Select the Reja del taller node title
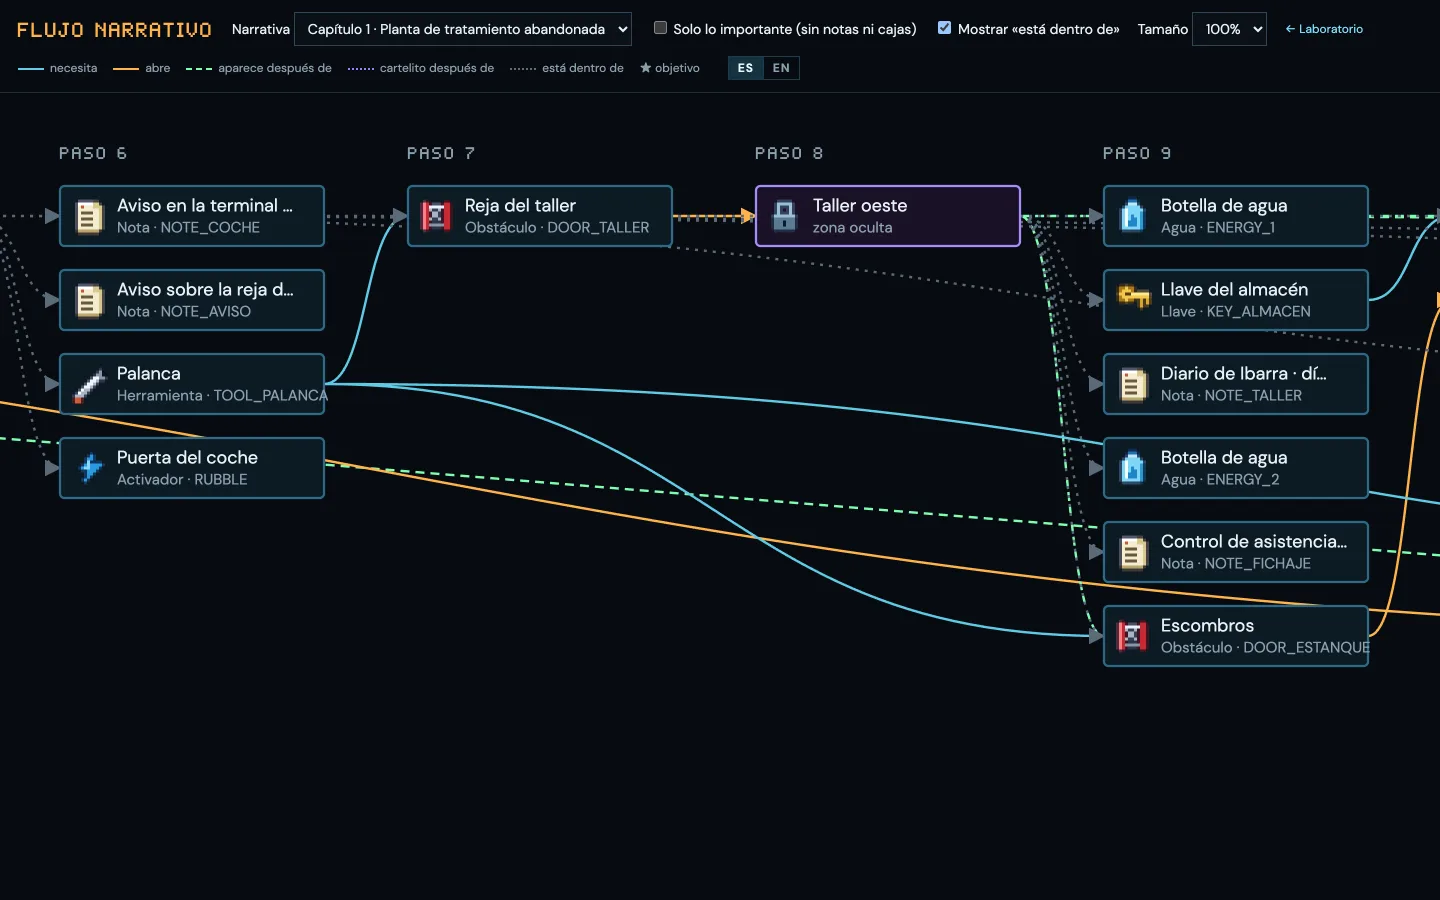The height and width of the screenshot is (900, 1440). click(x=520, y=205)
